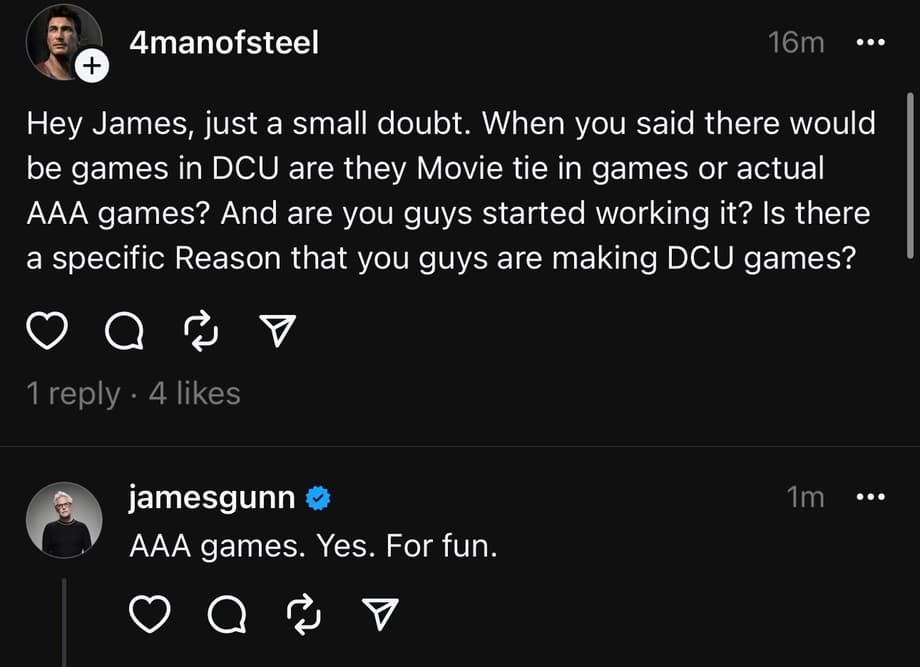Share 4manofsteel's post using send icon

[279, 331]
